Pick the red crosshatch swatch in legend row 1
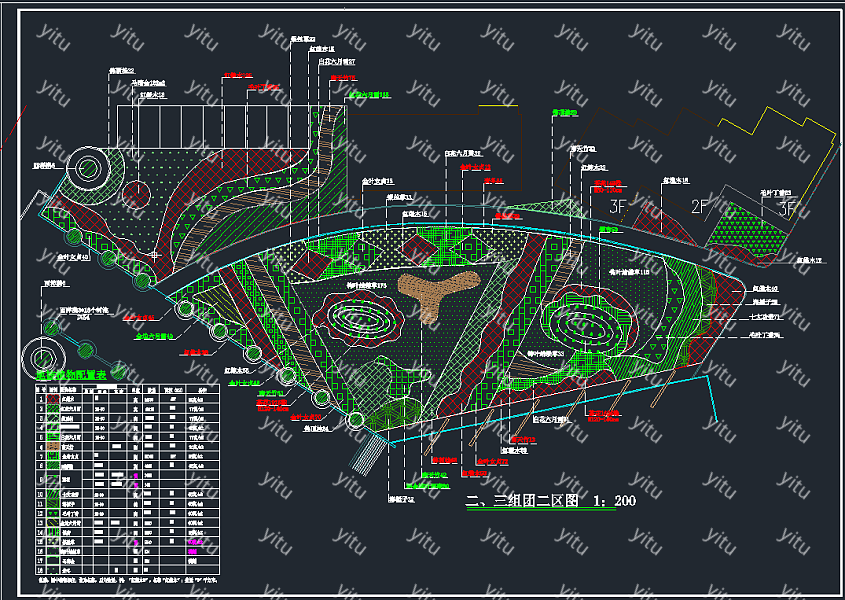This screenshot has height=600, width=845. 53,399
